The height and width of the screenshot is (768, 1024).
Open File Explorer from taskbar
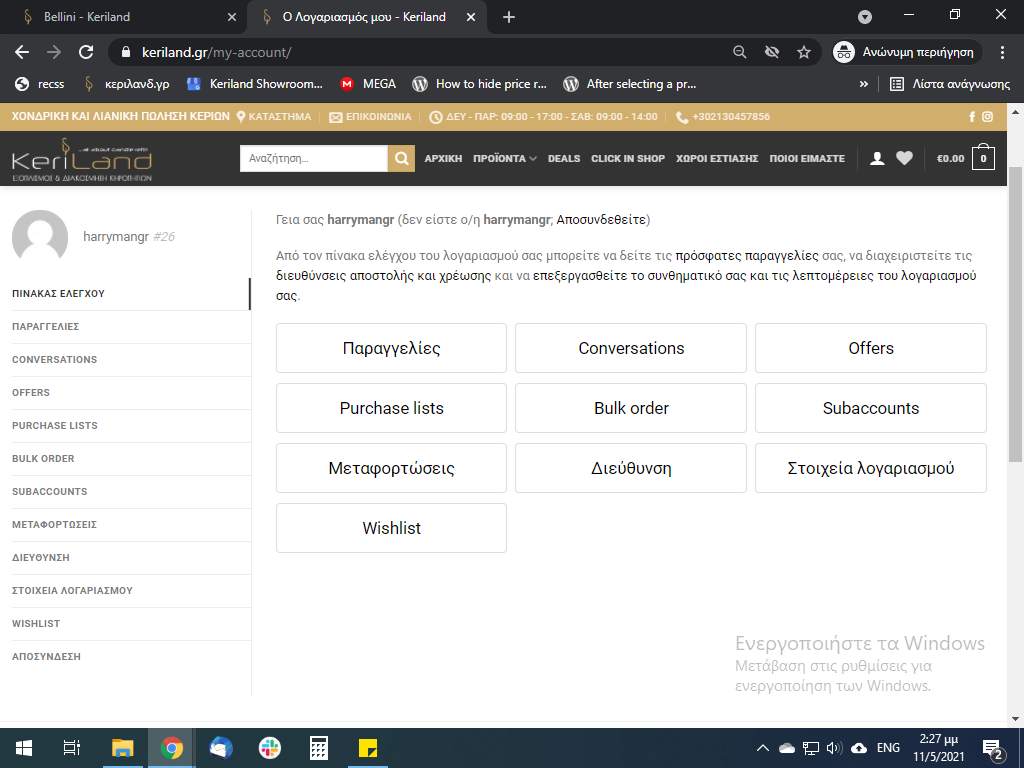click(122, 748)
